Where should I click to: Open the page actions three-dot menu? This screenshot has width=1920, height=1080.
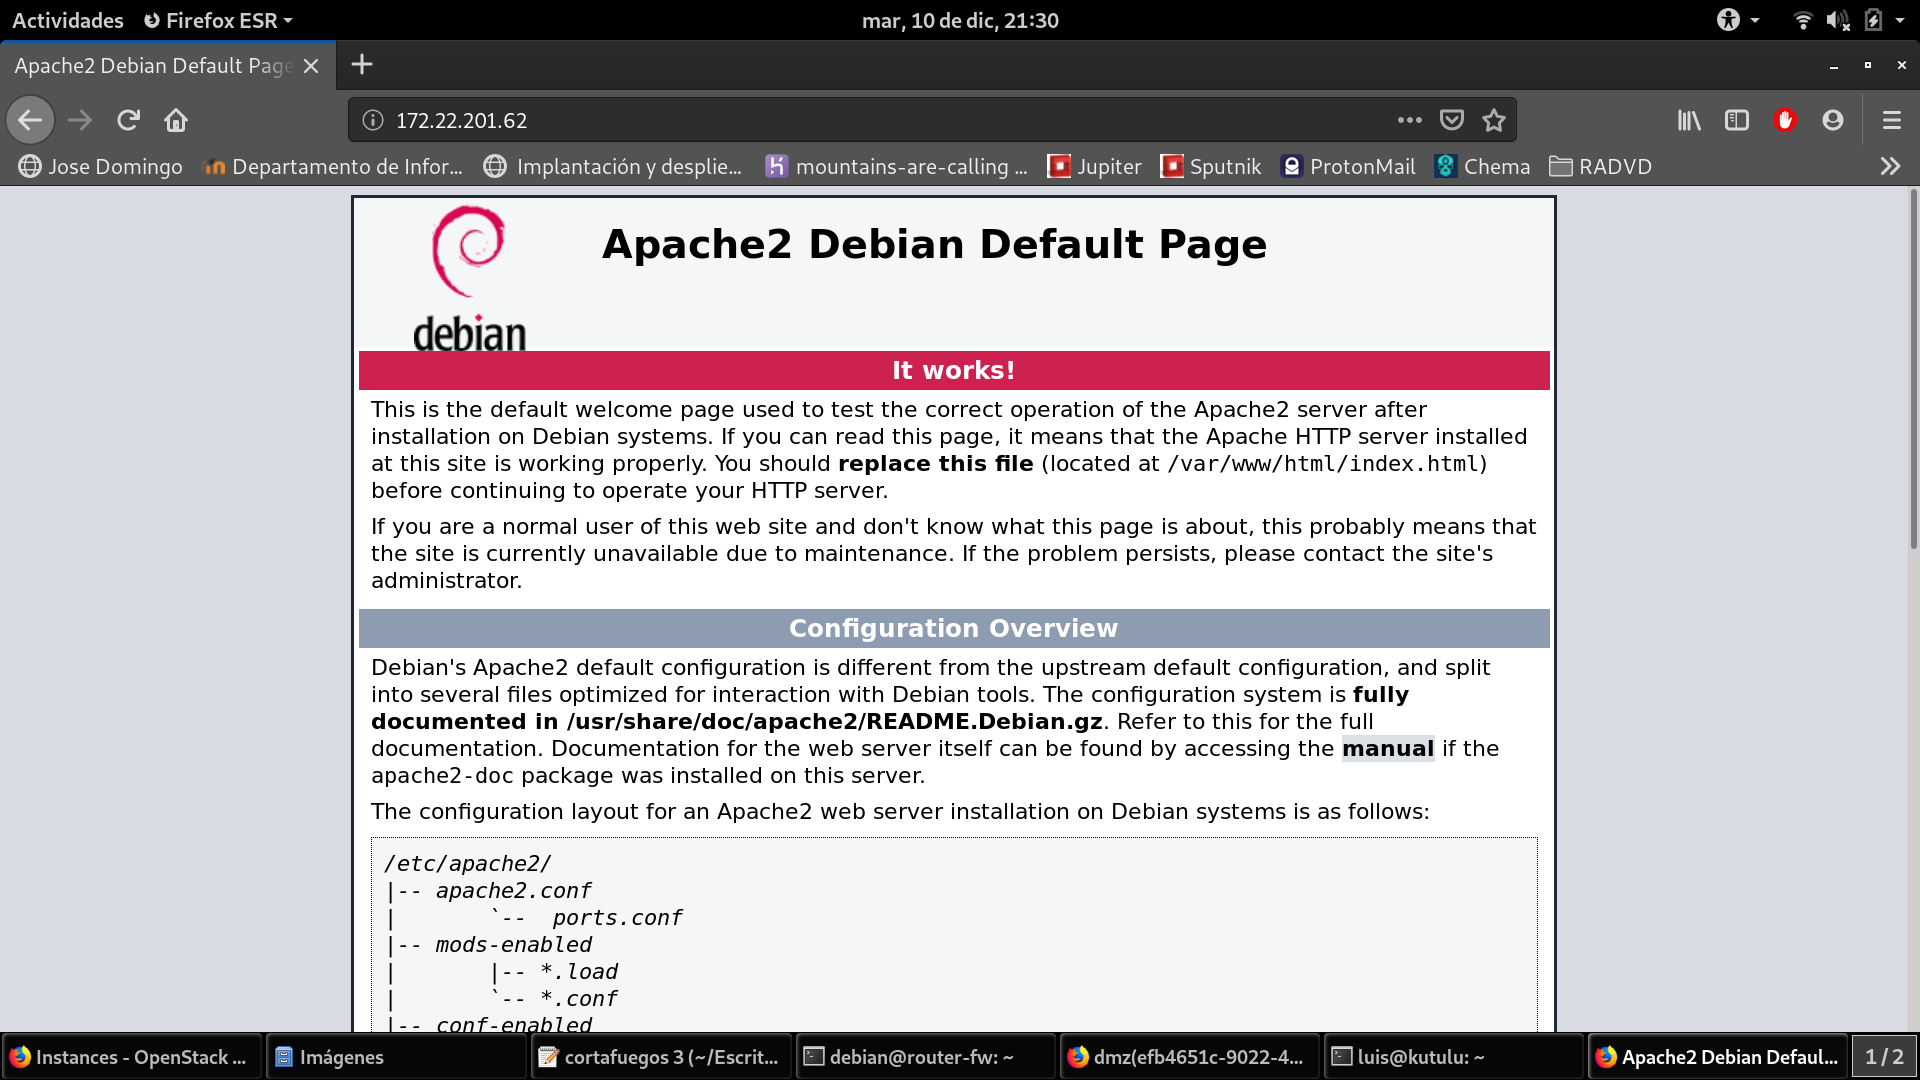tap(1410, 120)
